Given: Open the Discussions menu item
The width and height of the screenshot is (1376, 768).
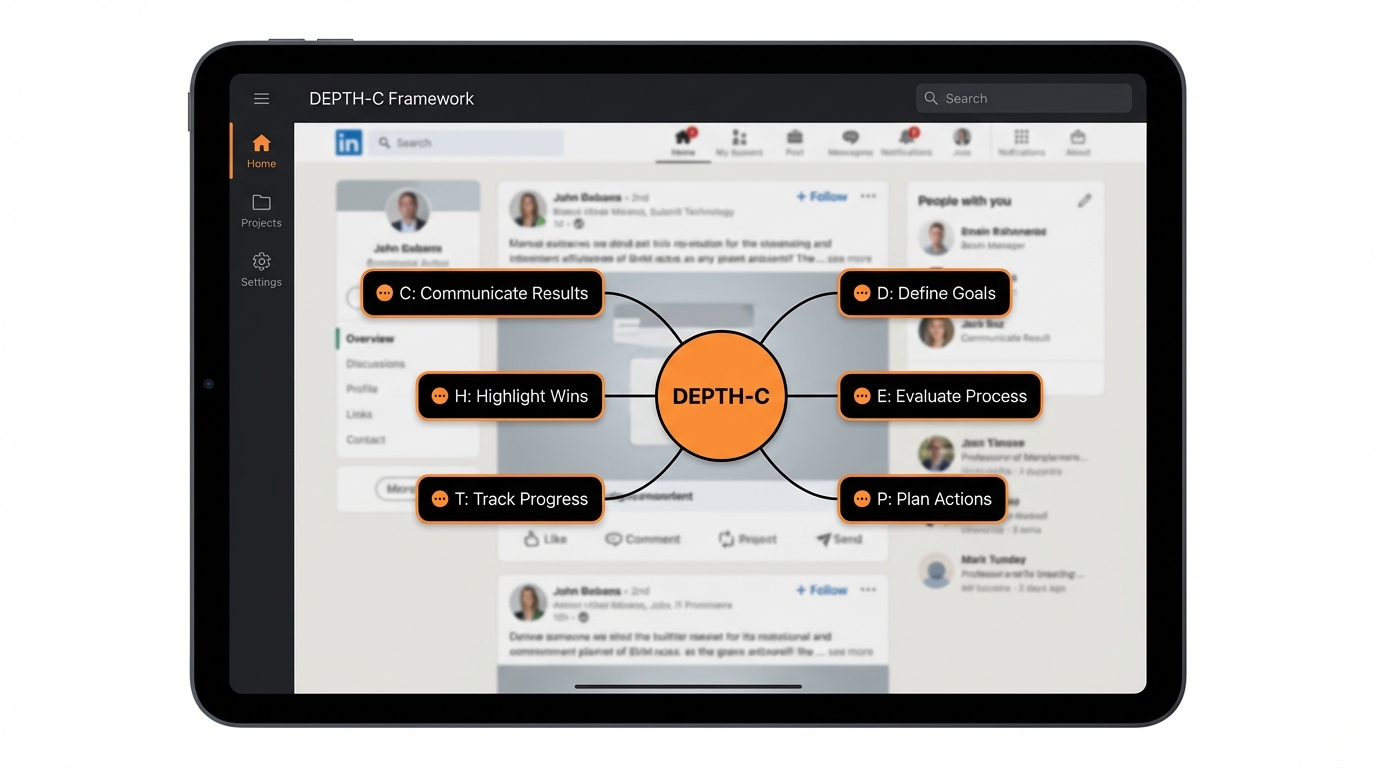Looking at the screenshot, I should [375, 364].
